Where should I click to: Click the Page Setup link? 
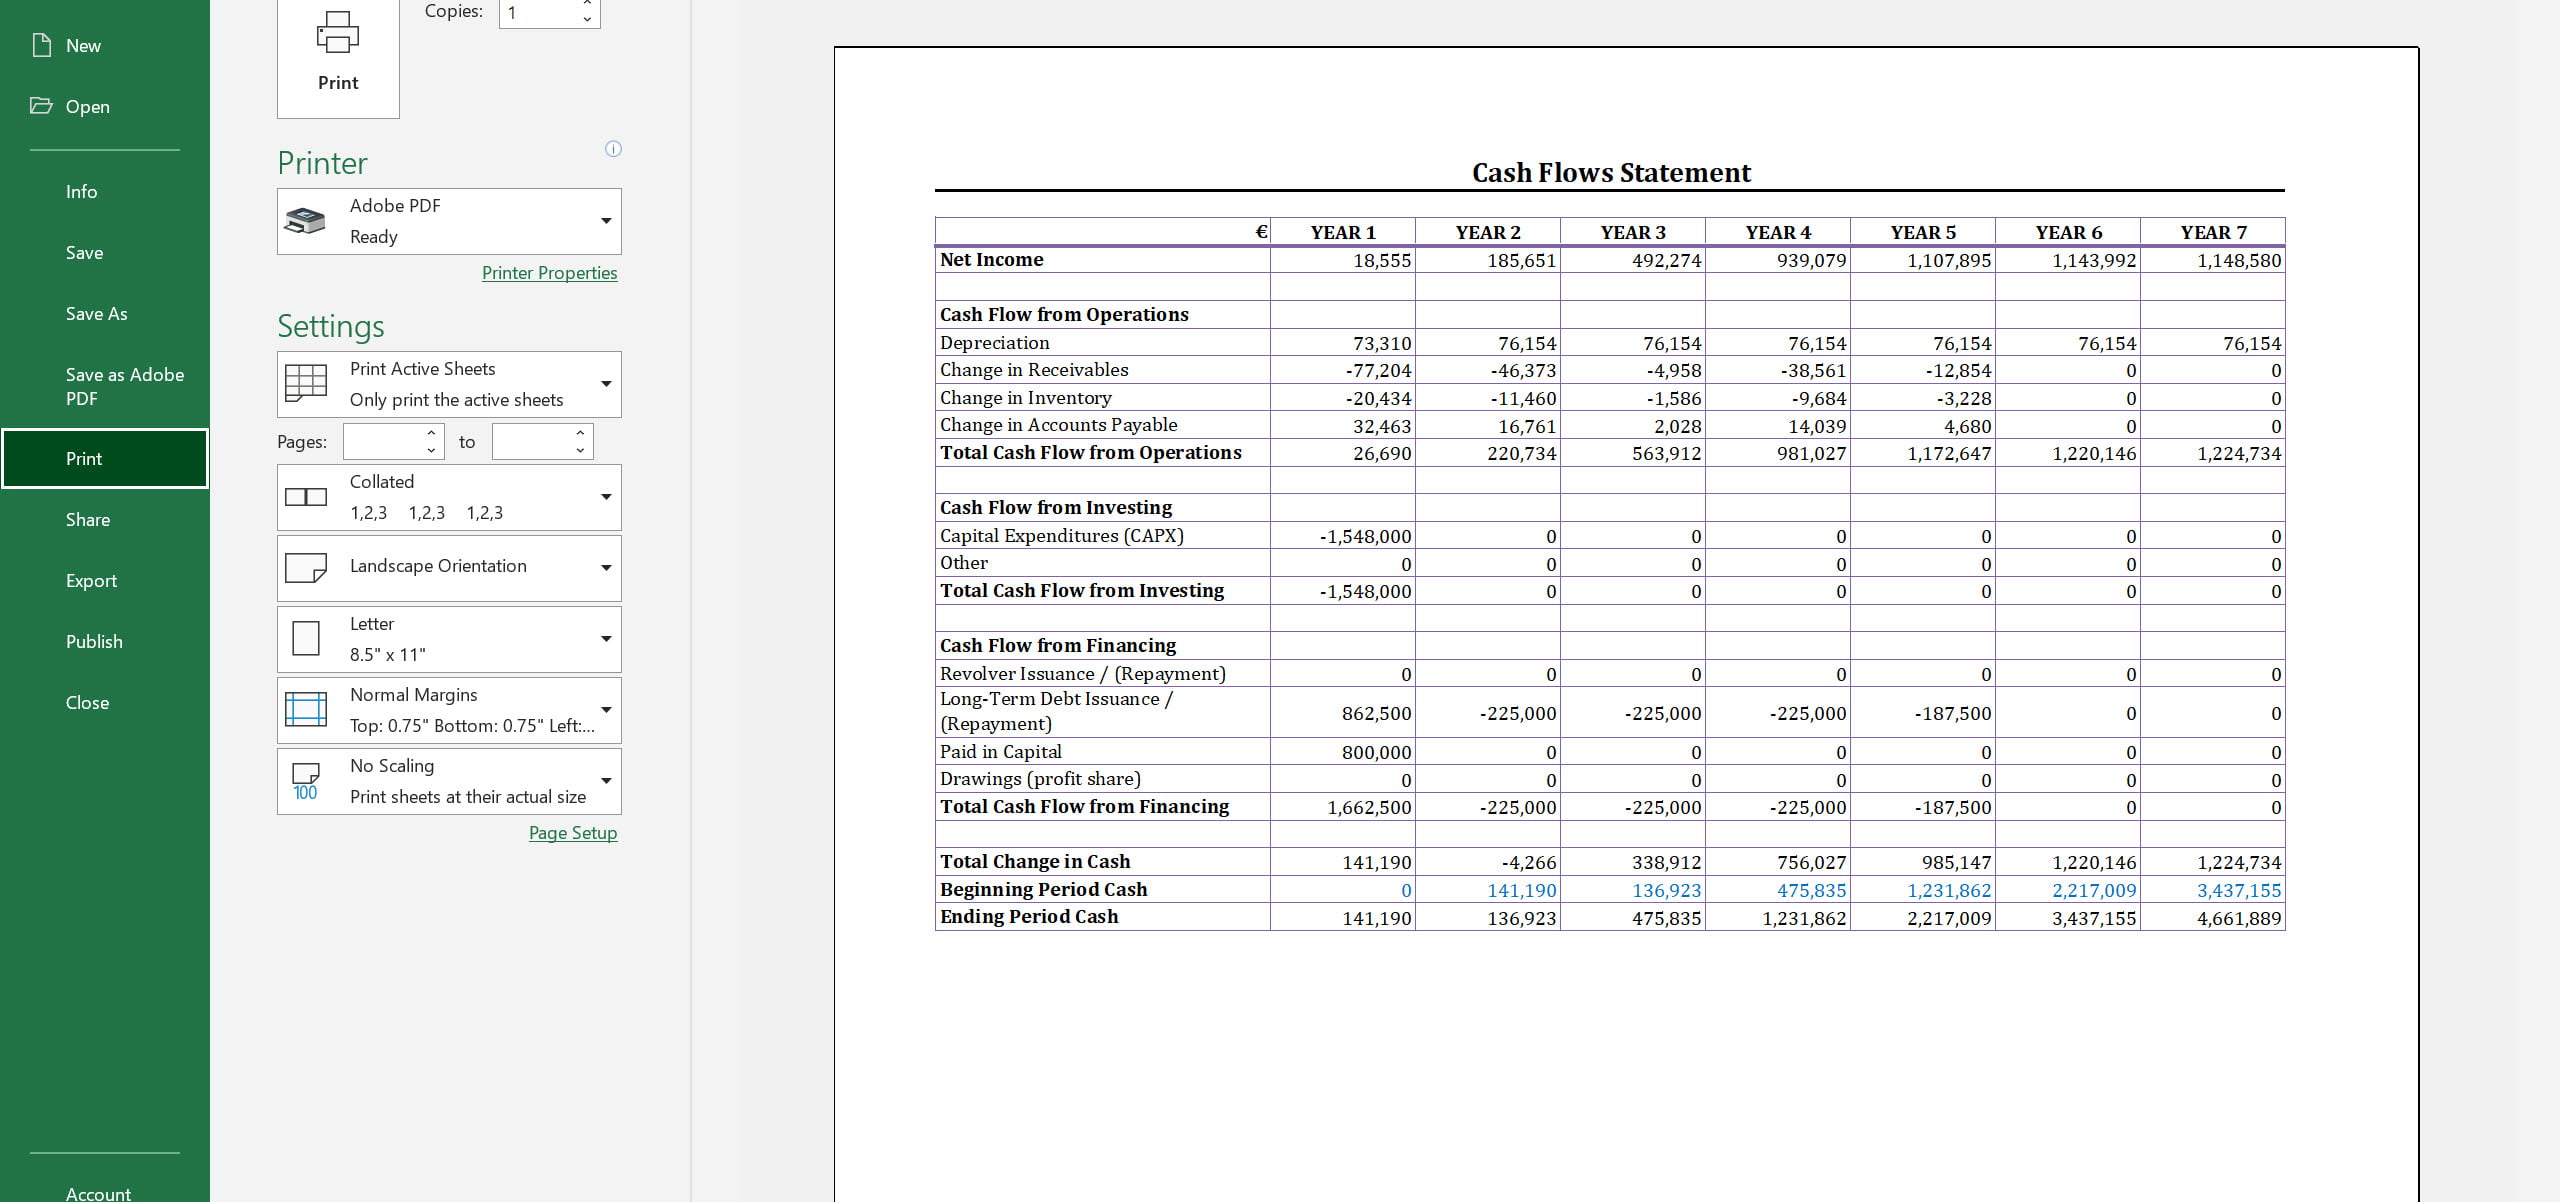point(572,833)
